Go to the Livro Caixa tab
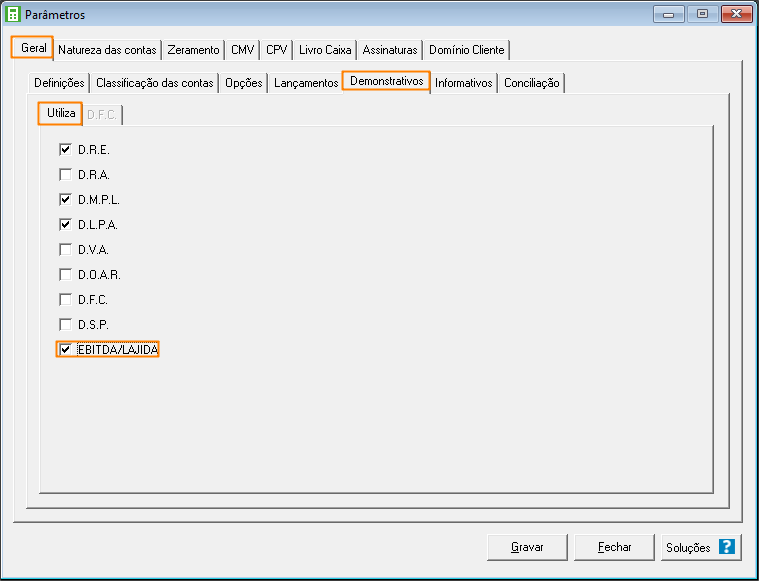 (325, 50)
